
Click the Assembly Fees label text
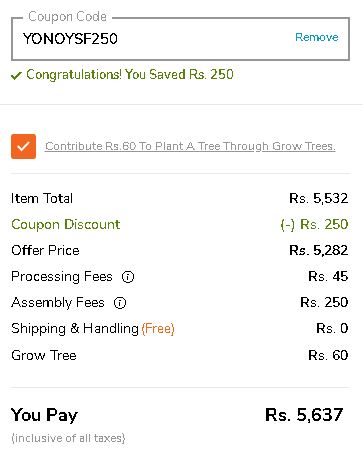tap(58, 303)
